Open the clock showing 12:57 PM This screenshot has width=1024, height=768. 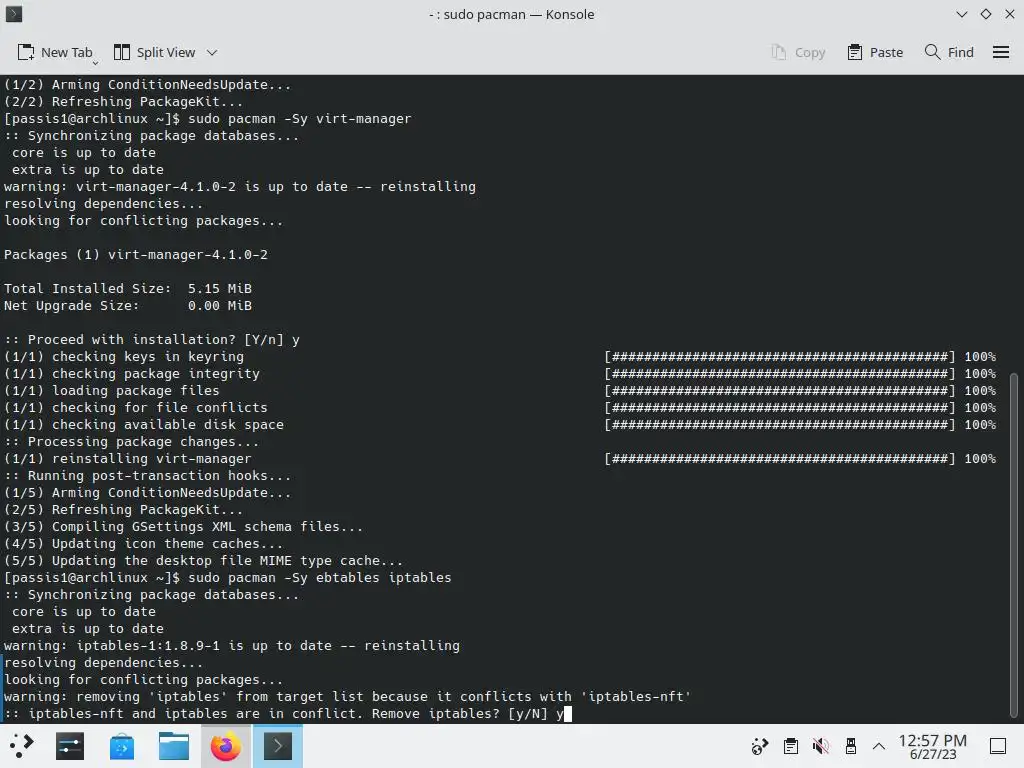(x=932, y=746)
